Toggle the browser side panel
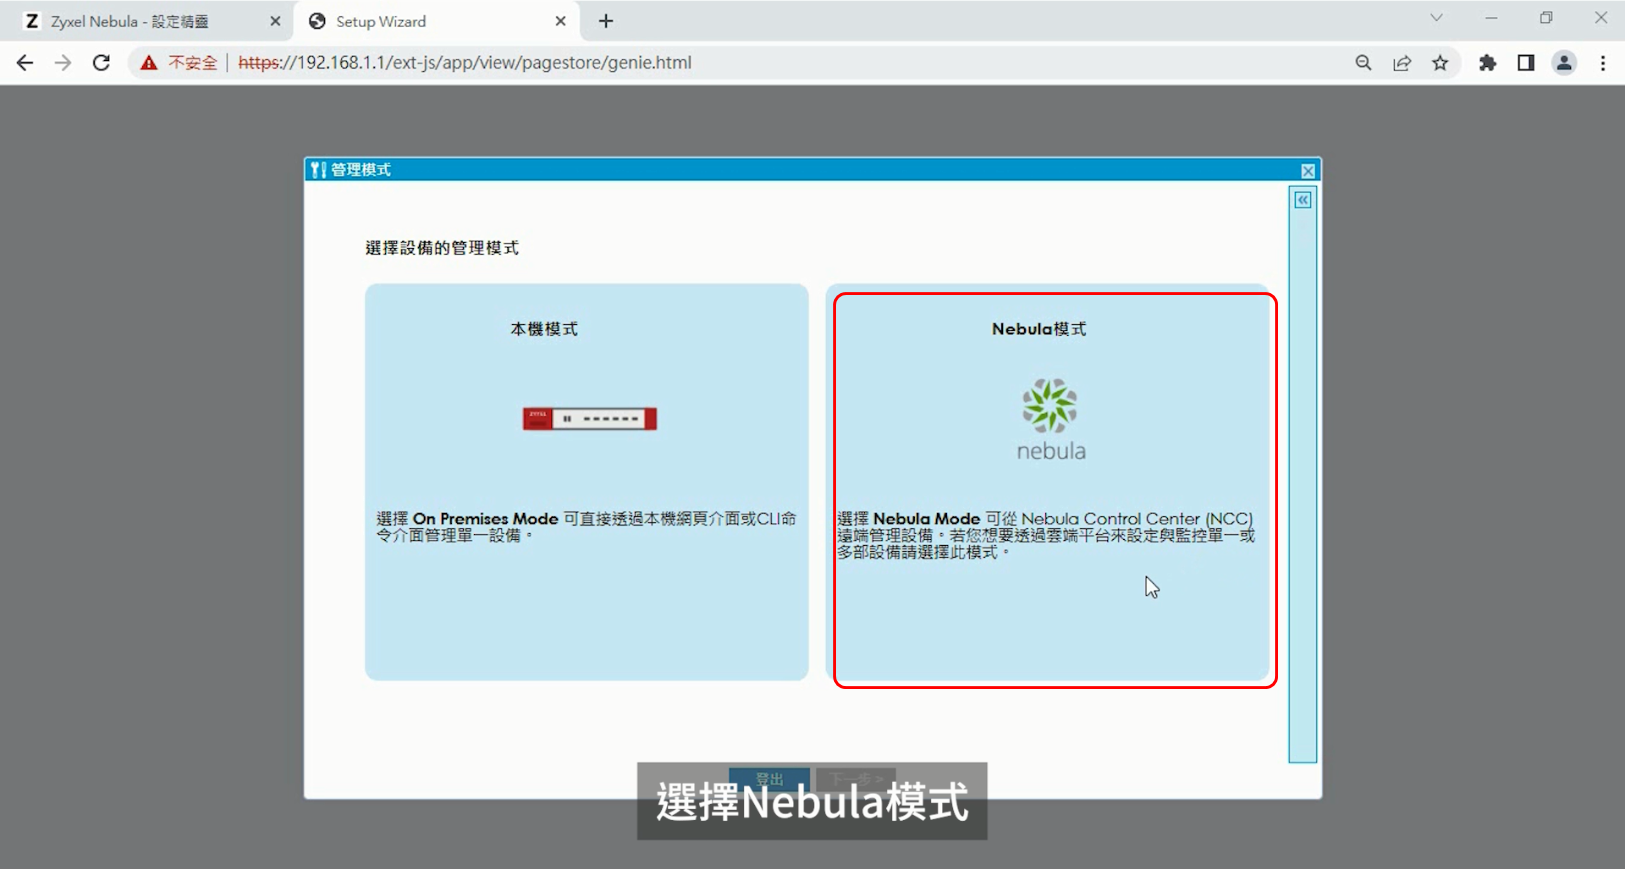The width and height of the screenshot is (1625, 869). 1526,62
